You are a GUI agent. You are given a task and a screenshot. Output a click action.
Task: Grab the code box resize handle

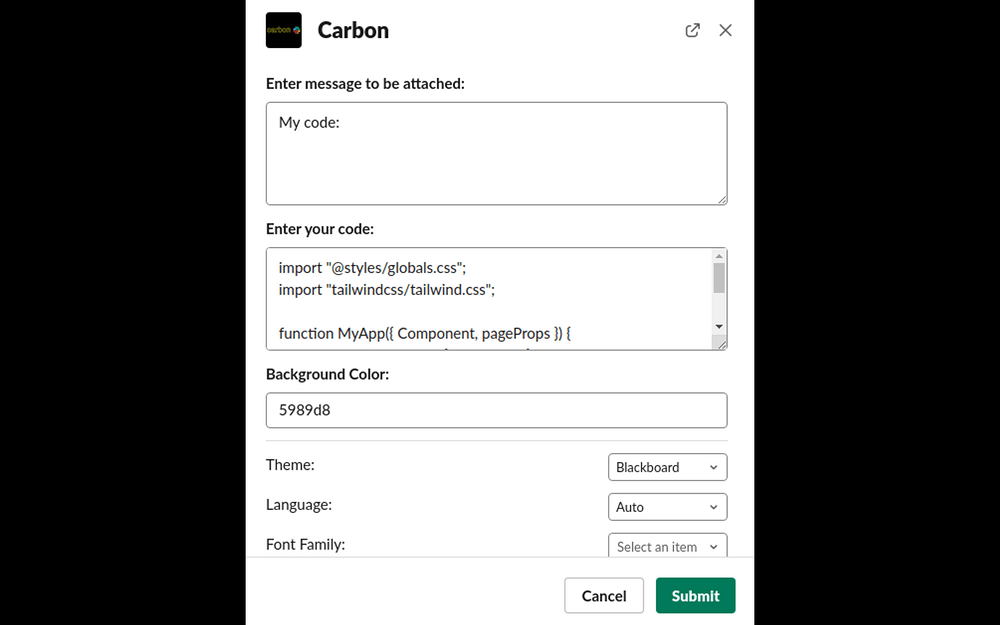pos(722,344)
